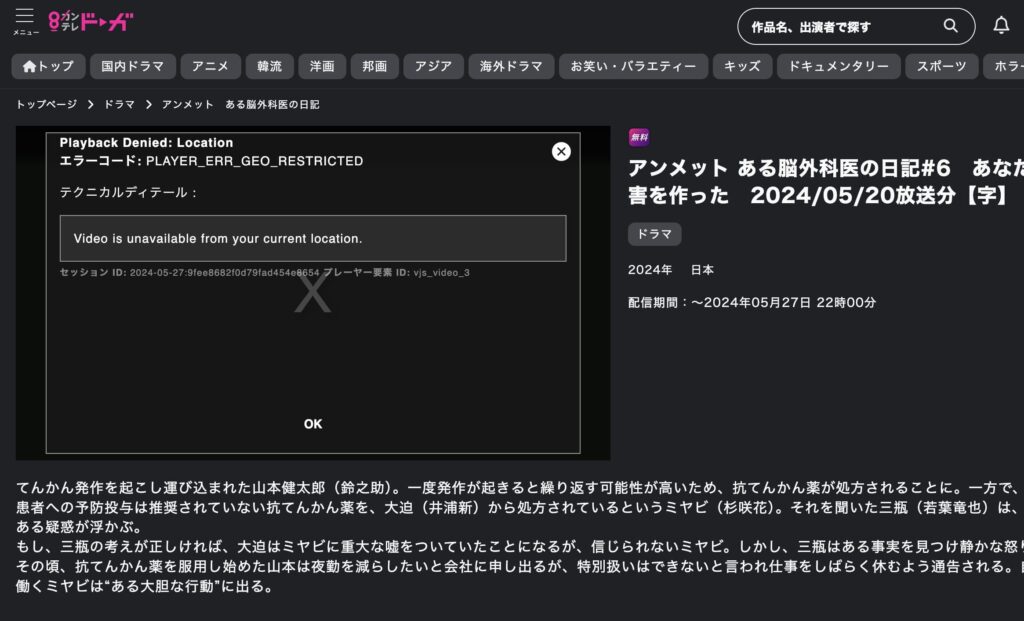1024x621 pixels.
Task: Click the search magnifier icon
Action: tap(950, 26)
